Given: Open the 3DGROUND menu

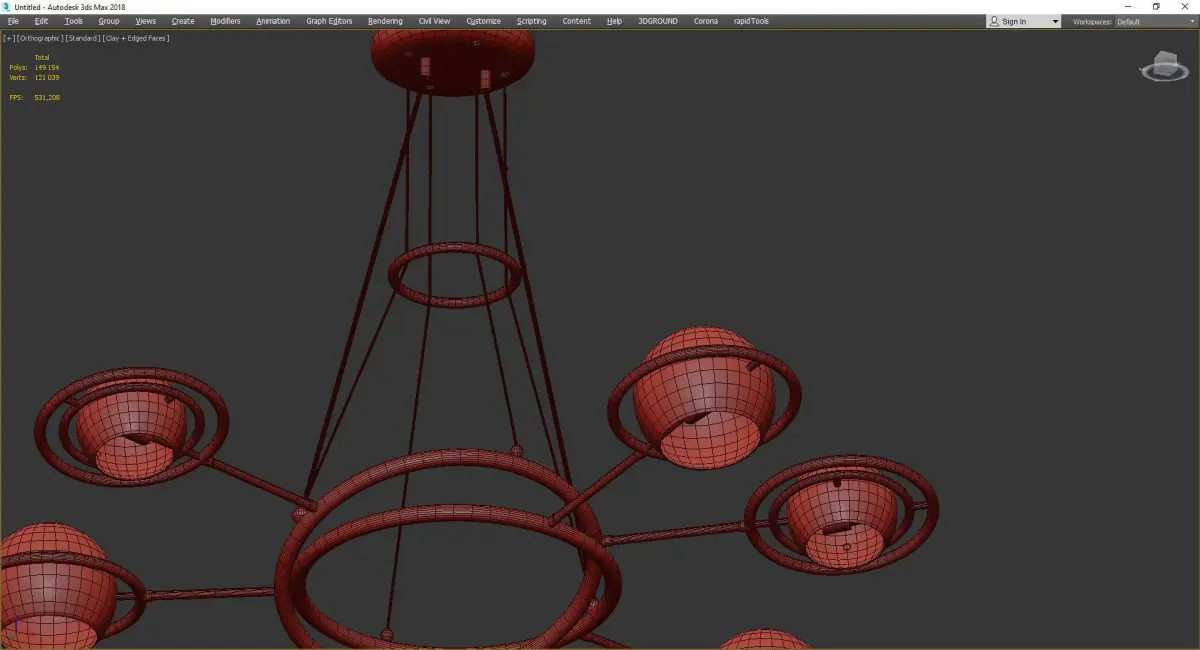Looking at the screenshot, I should [657, 21].
